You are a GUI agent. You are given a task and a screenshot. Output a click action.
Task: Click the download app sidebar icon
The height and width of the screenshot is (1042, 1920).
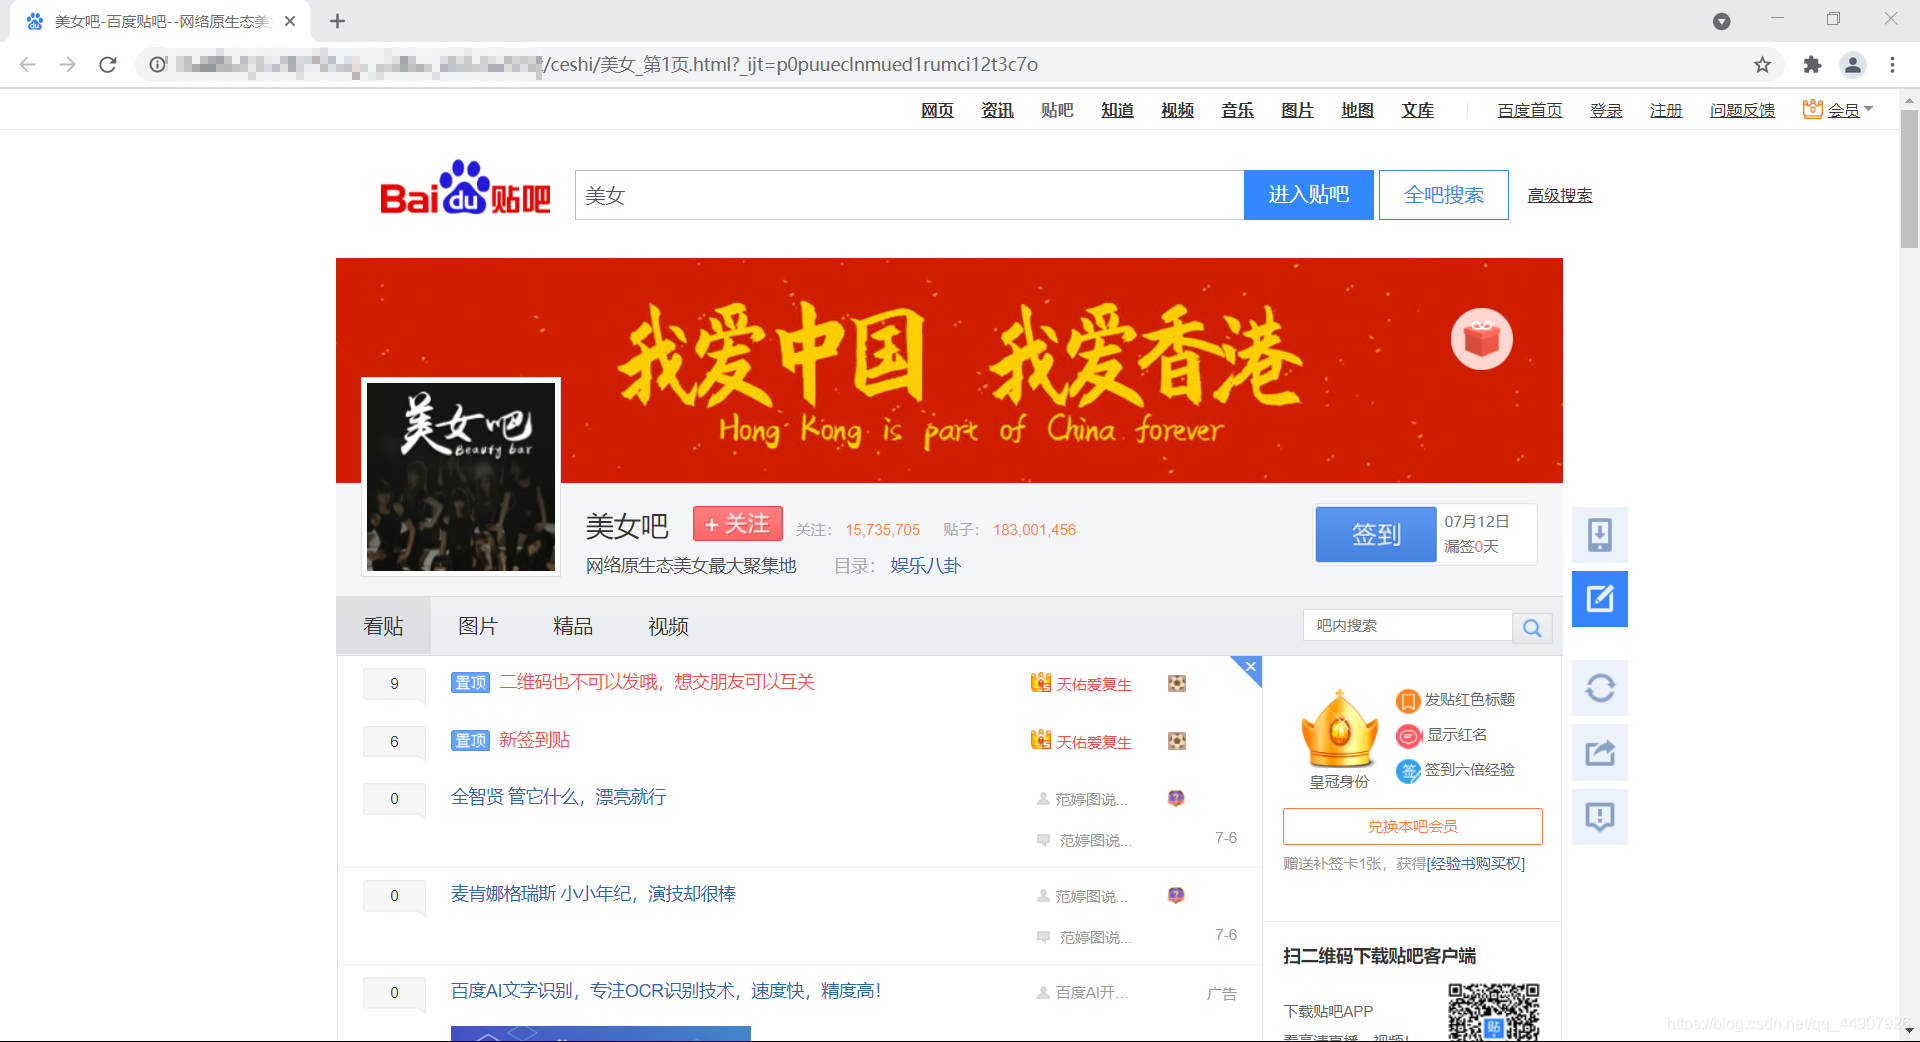coord(1600,535)
